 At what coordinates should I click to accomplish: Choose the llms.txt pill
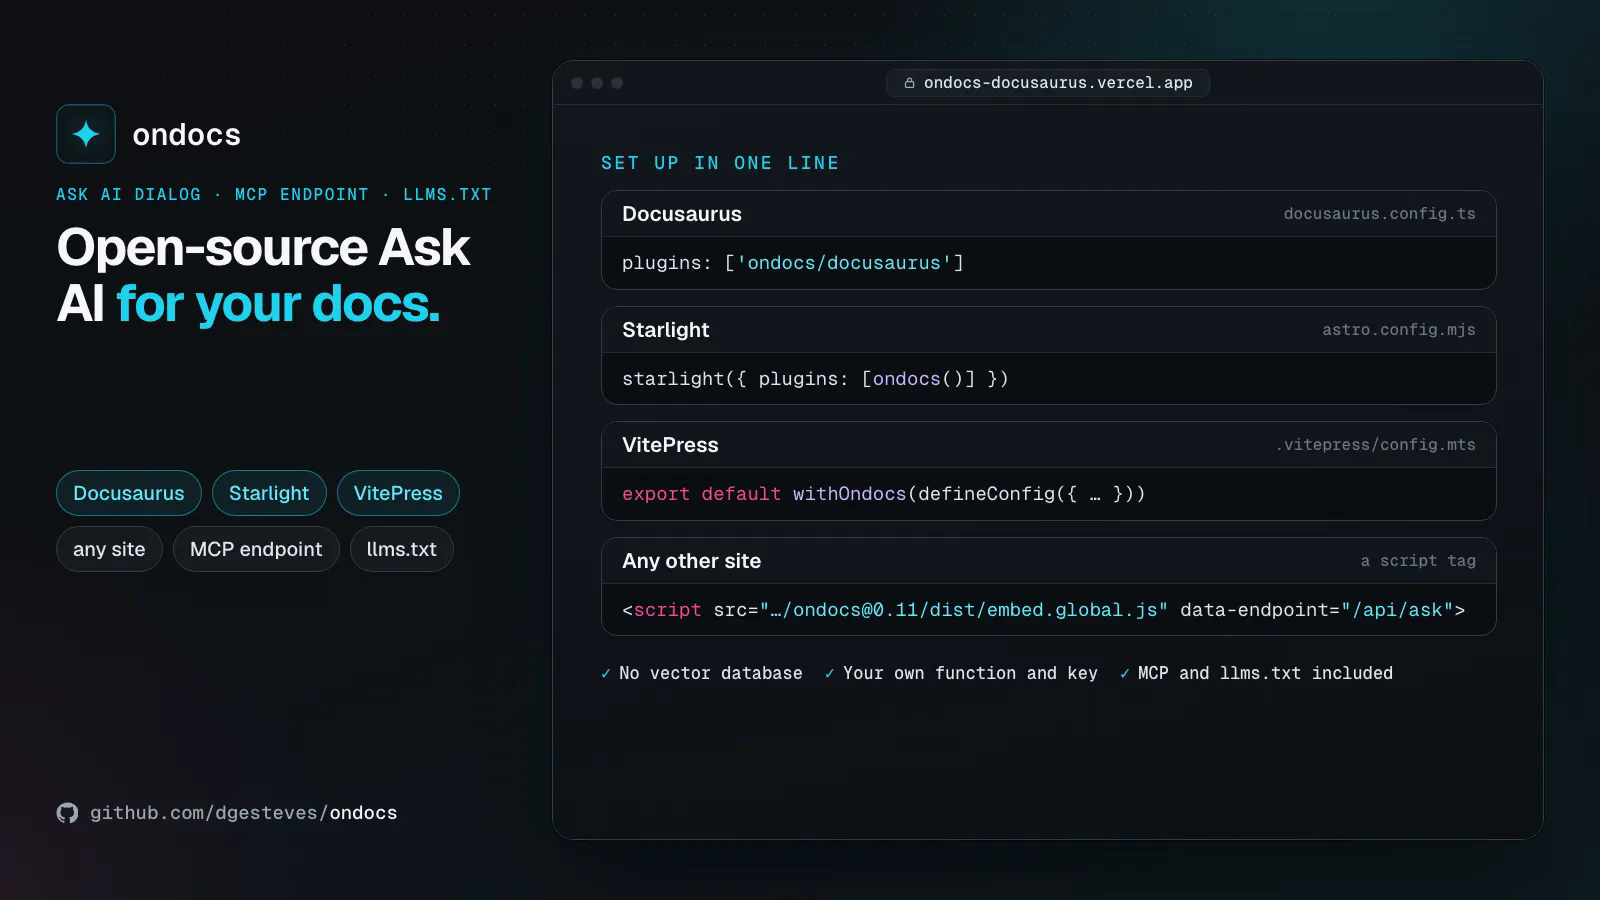[402, 549]
